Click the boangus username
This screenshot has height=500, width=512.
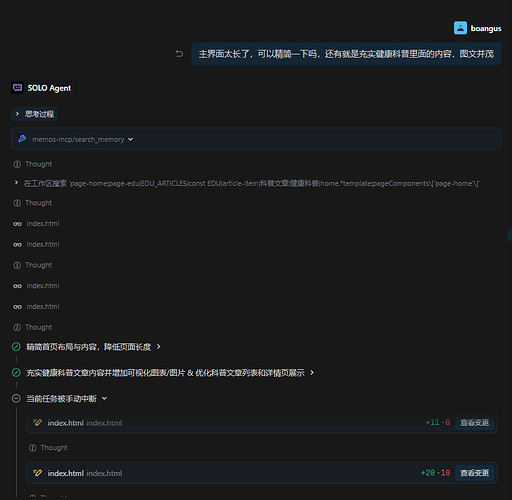tap(486, 29)
